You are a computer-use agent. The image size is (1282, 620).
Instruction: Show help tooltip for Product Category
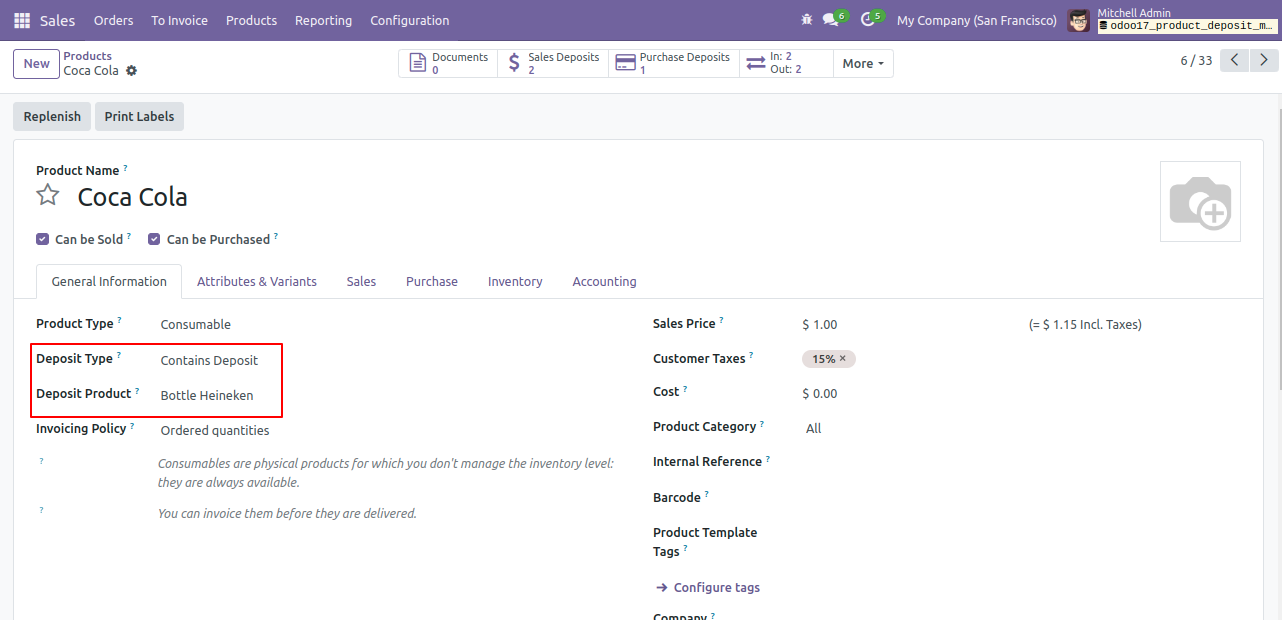pos(761,424)
